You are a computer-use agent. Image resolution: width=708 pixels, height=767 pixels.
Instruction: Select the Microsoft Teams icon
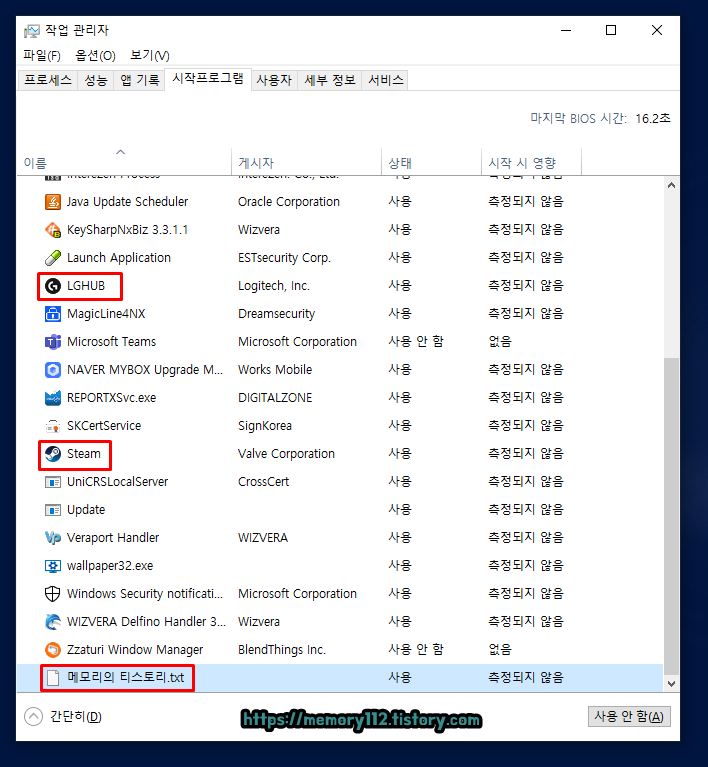(x=53, y=341)
